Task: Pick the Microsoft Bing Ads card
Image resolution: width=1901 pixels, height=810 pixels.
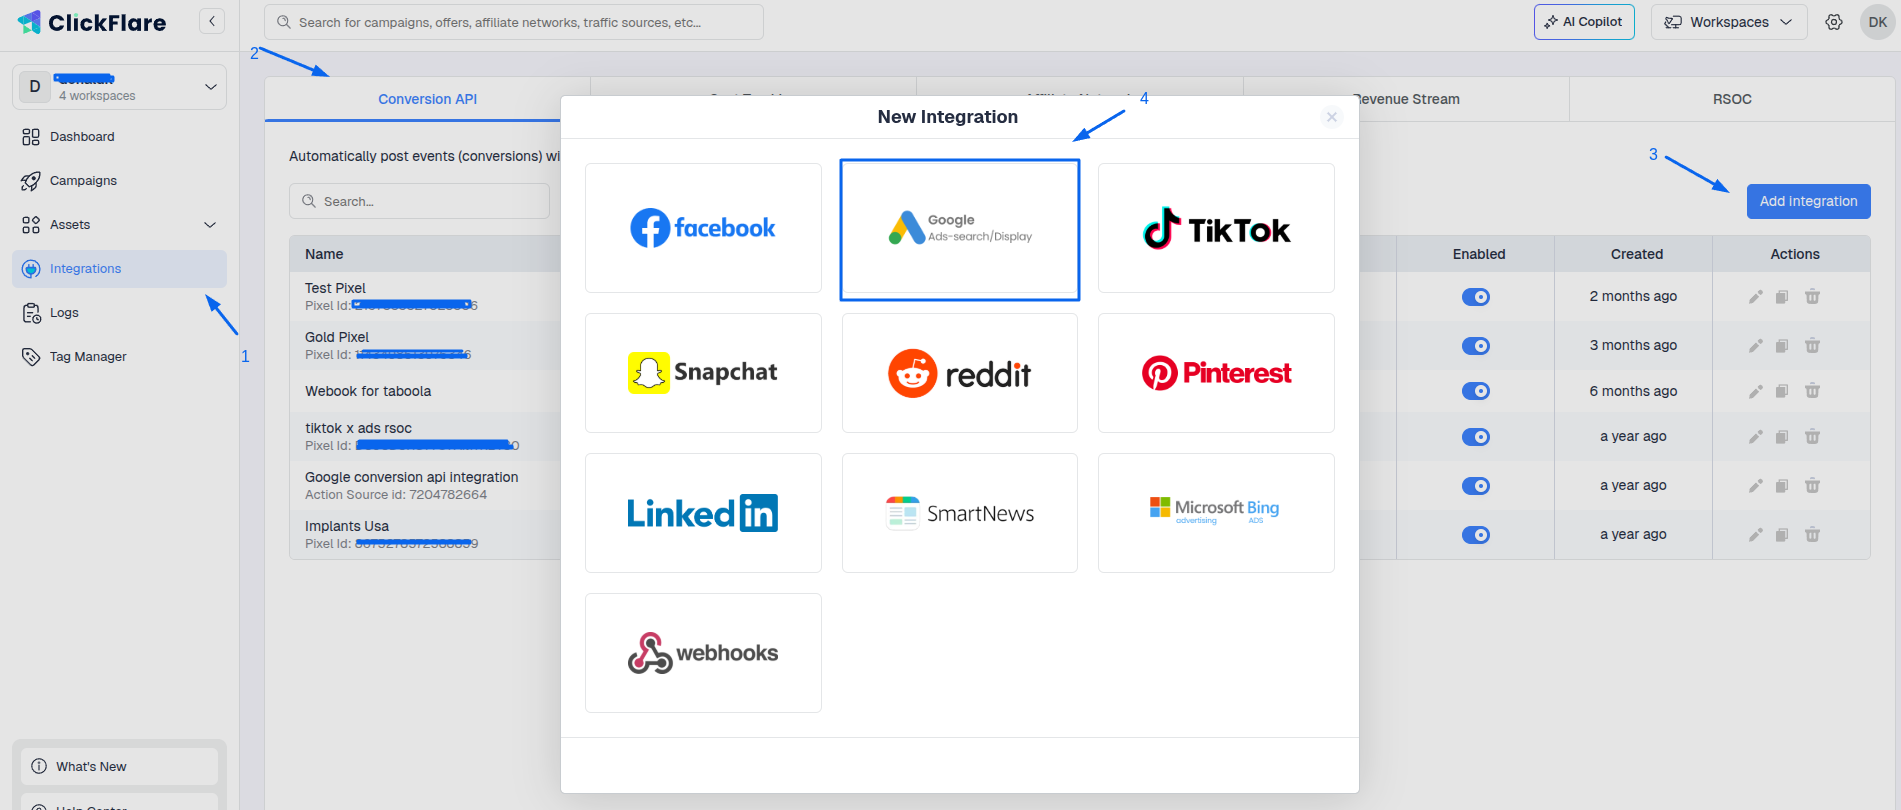Action: (x=1216, y=513)
